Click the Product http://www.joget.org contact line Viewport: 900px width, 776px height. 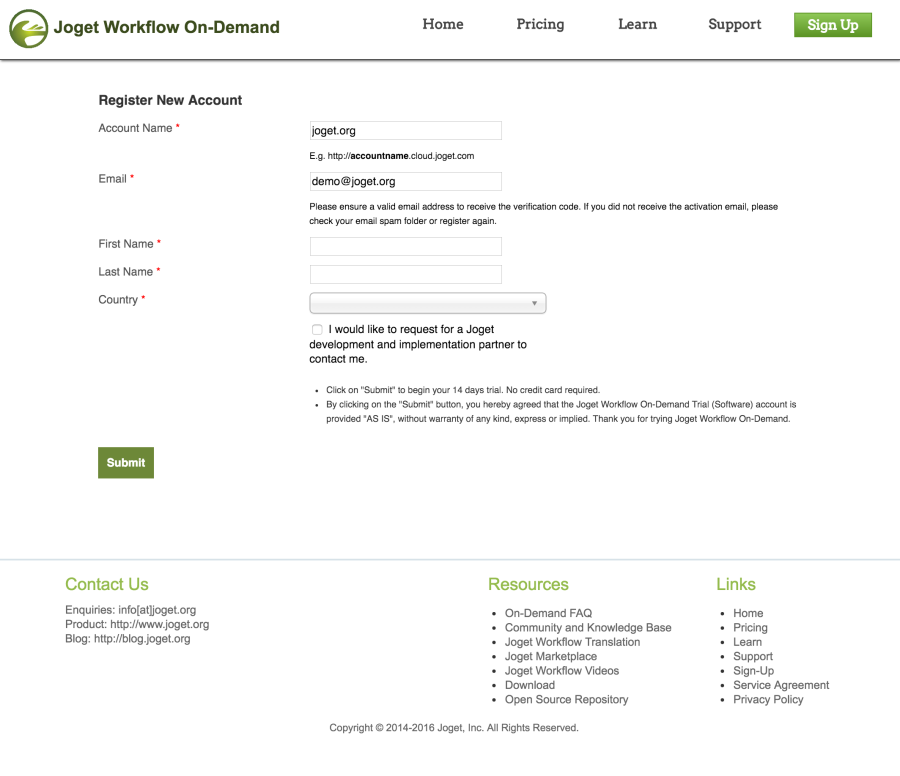pyautogui.click(x=137, y=624)
